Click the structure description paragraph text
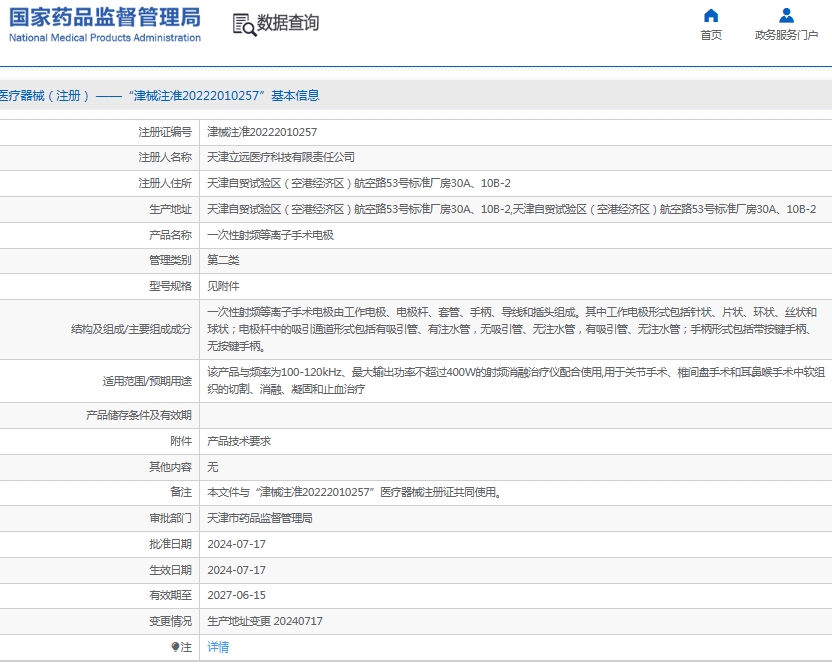Image resolution: width=832 pixels, height=669 pixels. click(x=512, y=329)
